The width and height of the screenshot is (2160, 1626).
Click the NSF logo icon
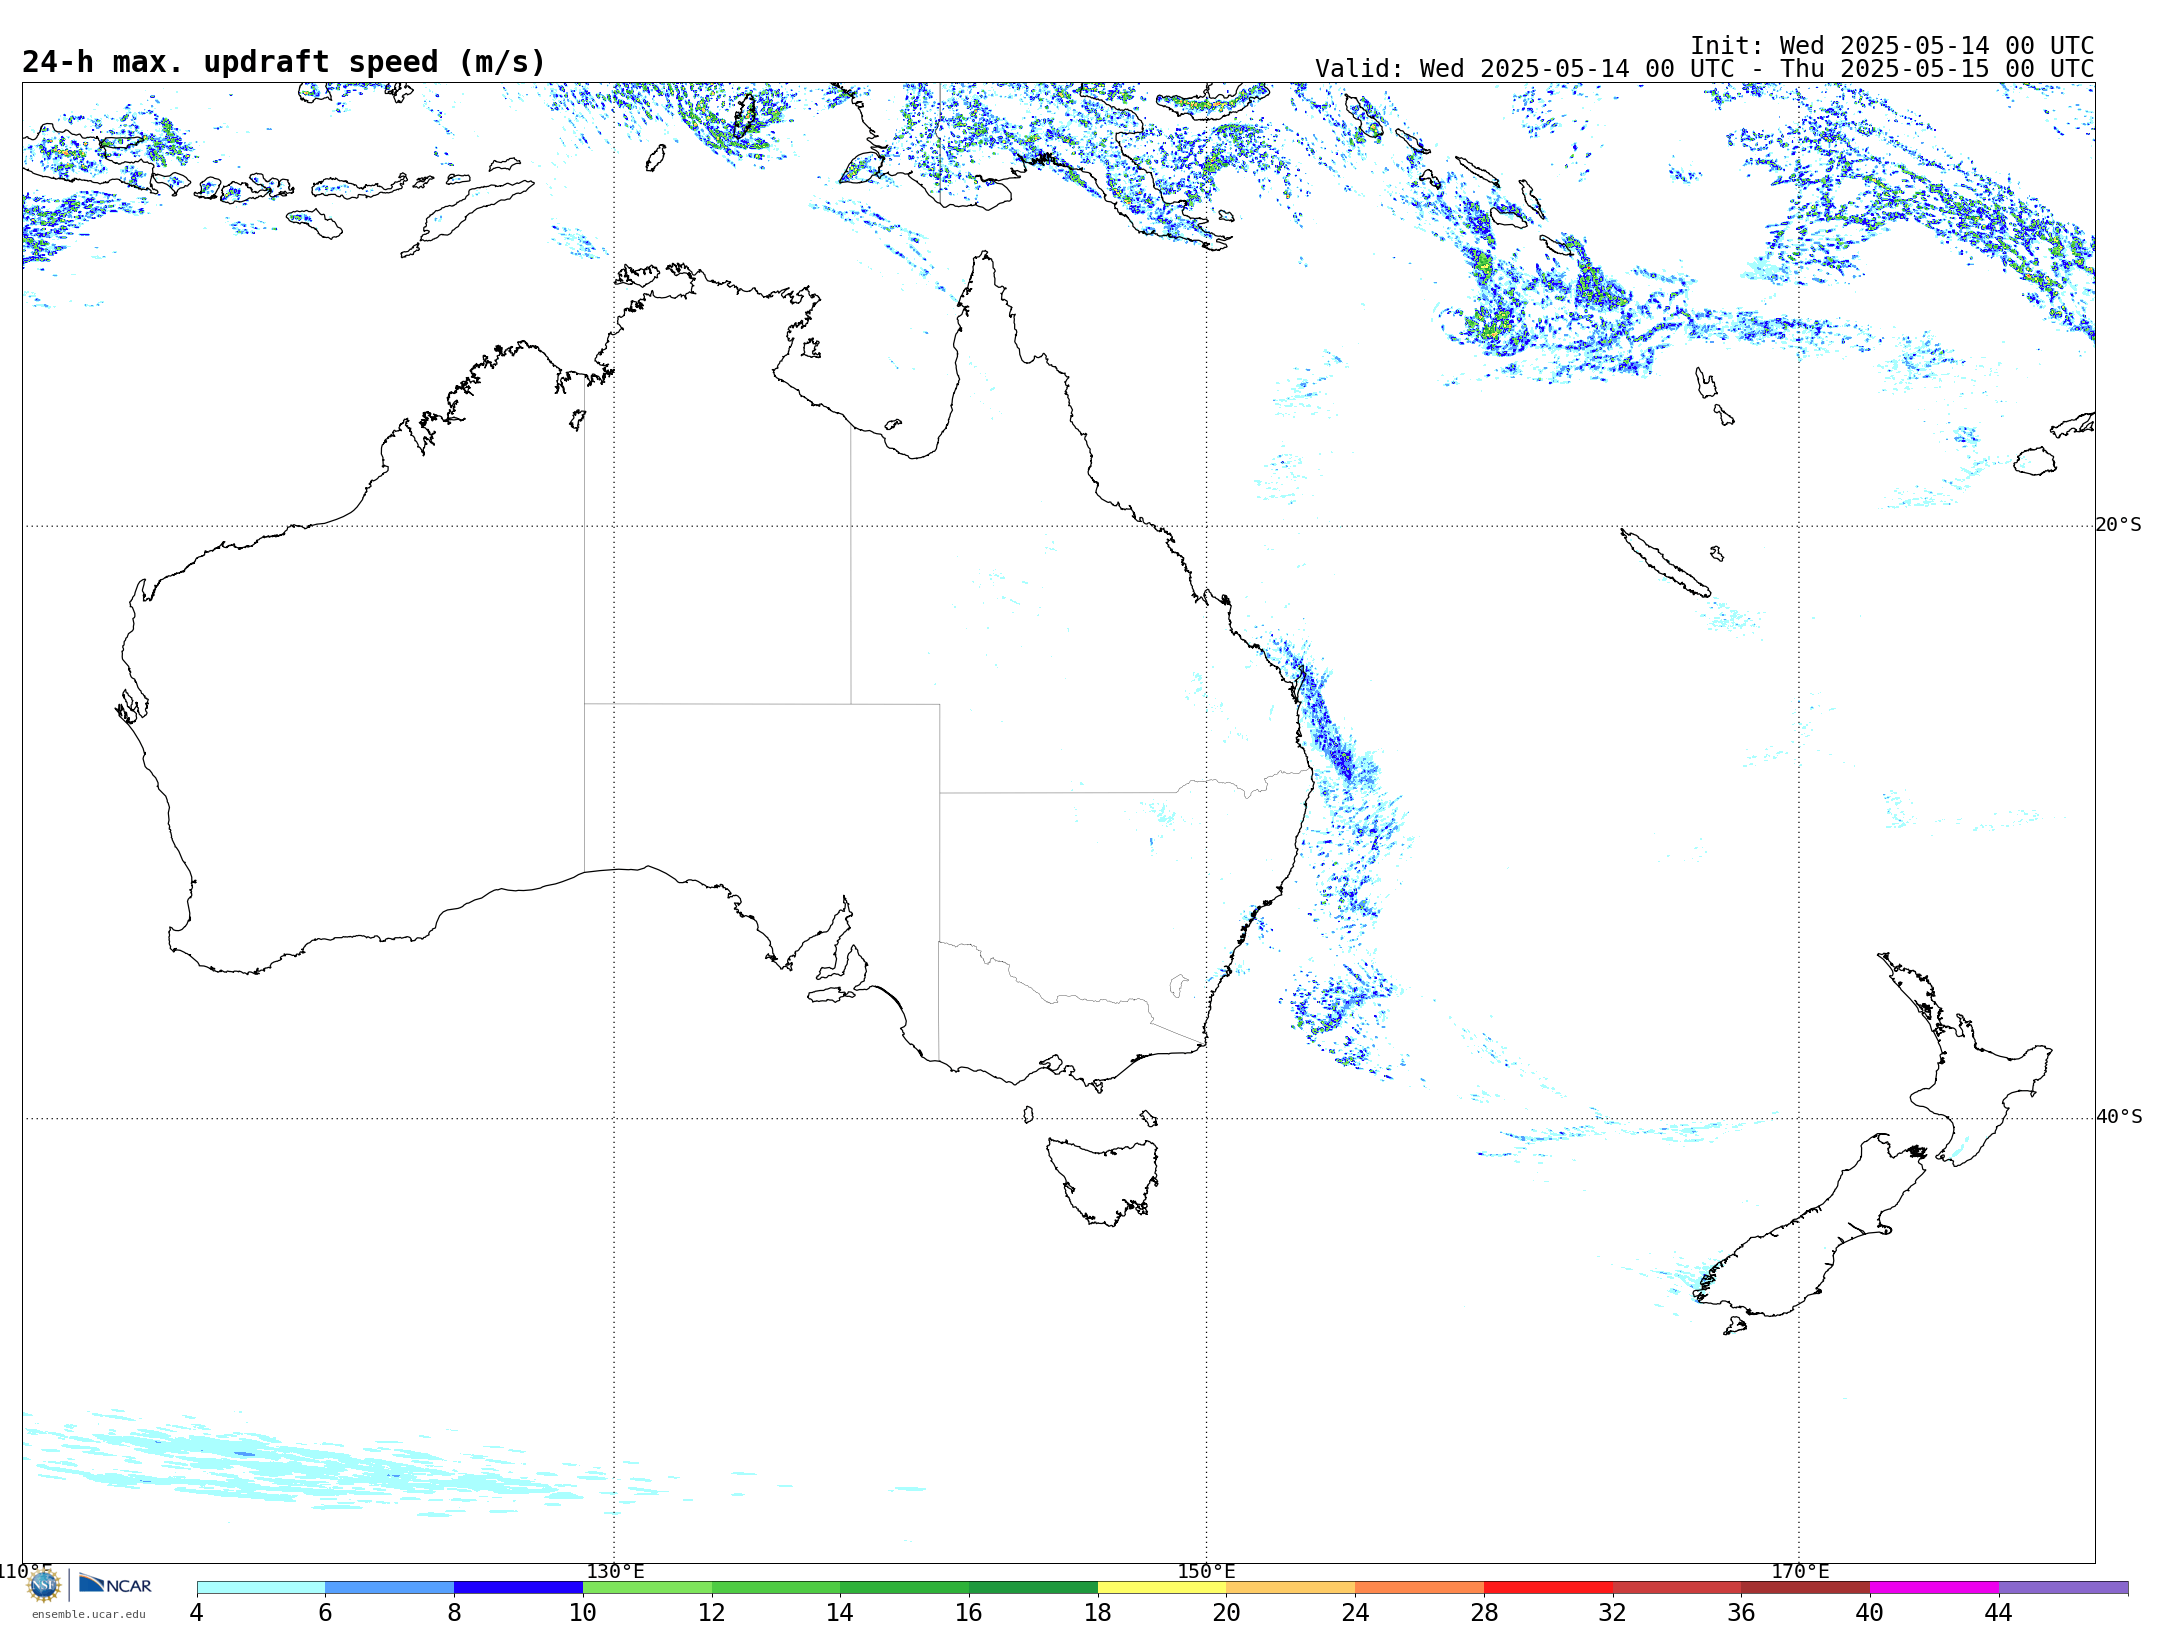[x=44, y=1585]
